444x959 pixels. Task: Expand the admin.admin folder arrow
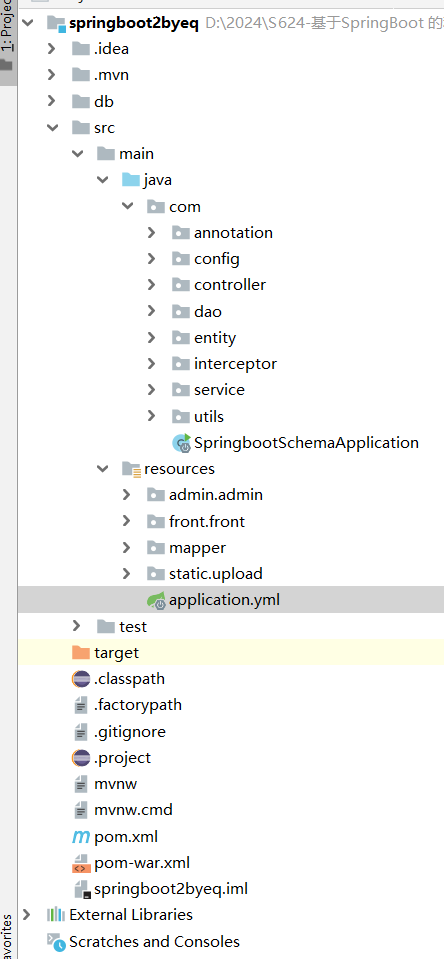click(x=127, y=495)
